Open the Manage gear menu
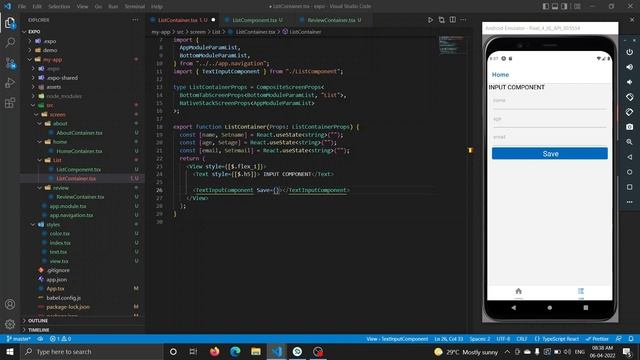The image size is (640, 360). [10, 324]
